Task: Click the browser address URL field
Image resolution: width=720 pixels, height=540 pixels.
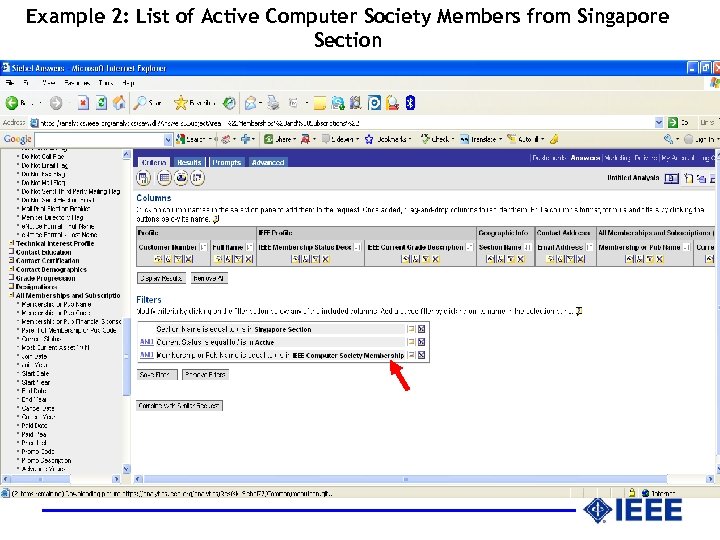Action: click(x=342, y=123)
